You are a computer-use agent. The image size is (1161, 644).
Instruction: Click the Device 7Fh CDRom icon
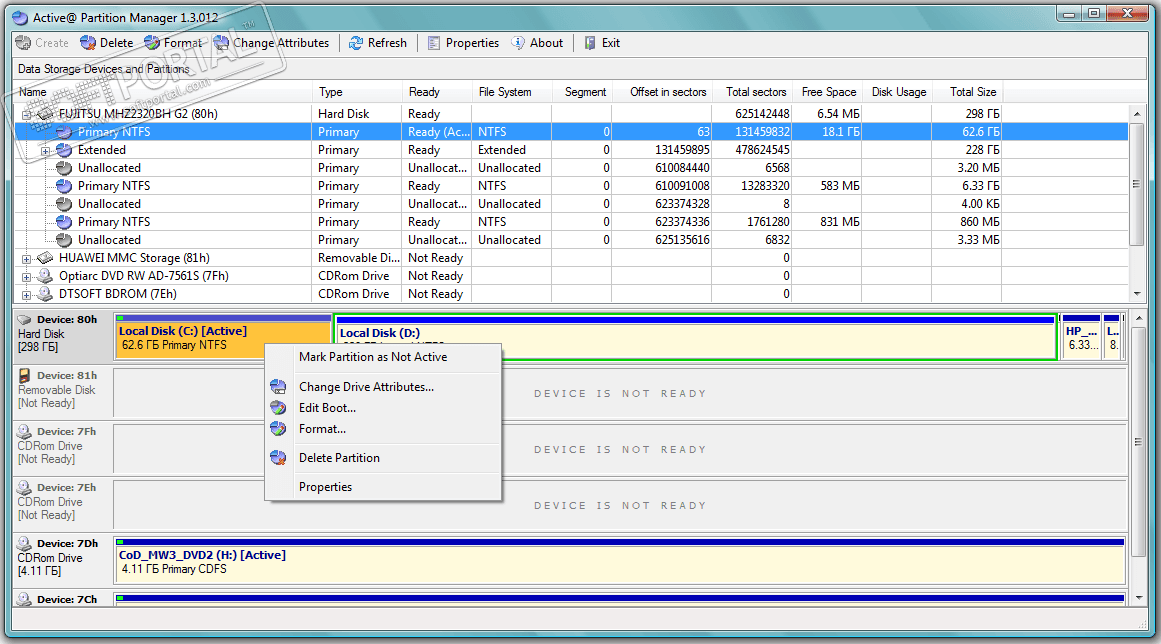pyautogui.click(x=24, y=432)
